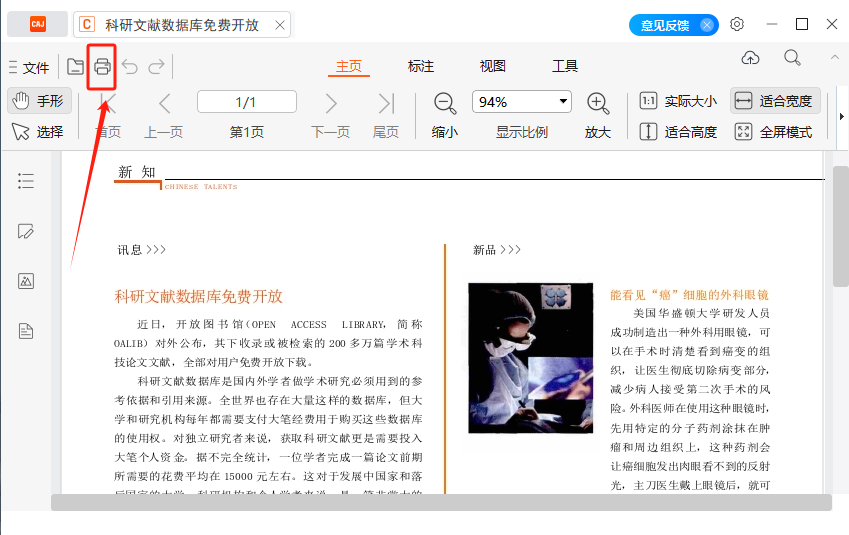Expand the 94% zoom ratio dropdown

click(563, 101)
